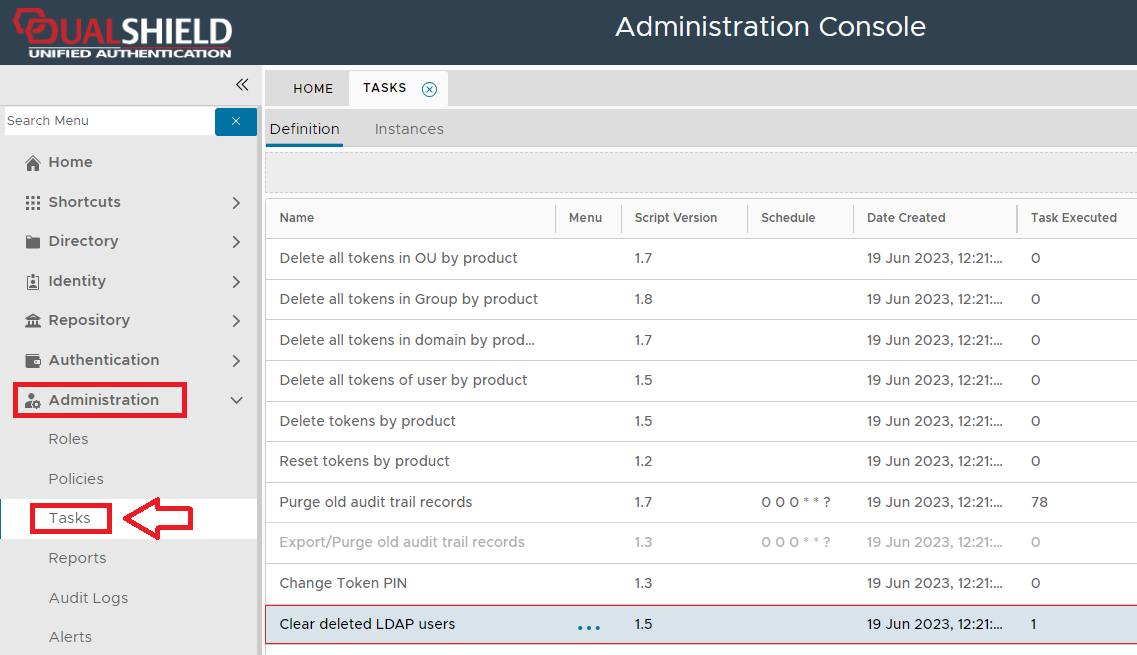Image resolution: width=1137 pixels, height=655 pixels.
Task: Close the Tasks tab
Action: tap(429, 89)
